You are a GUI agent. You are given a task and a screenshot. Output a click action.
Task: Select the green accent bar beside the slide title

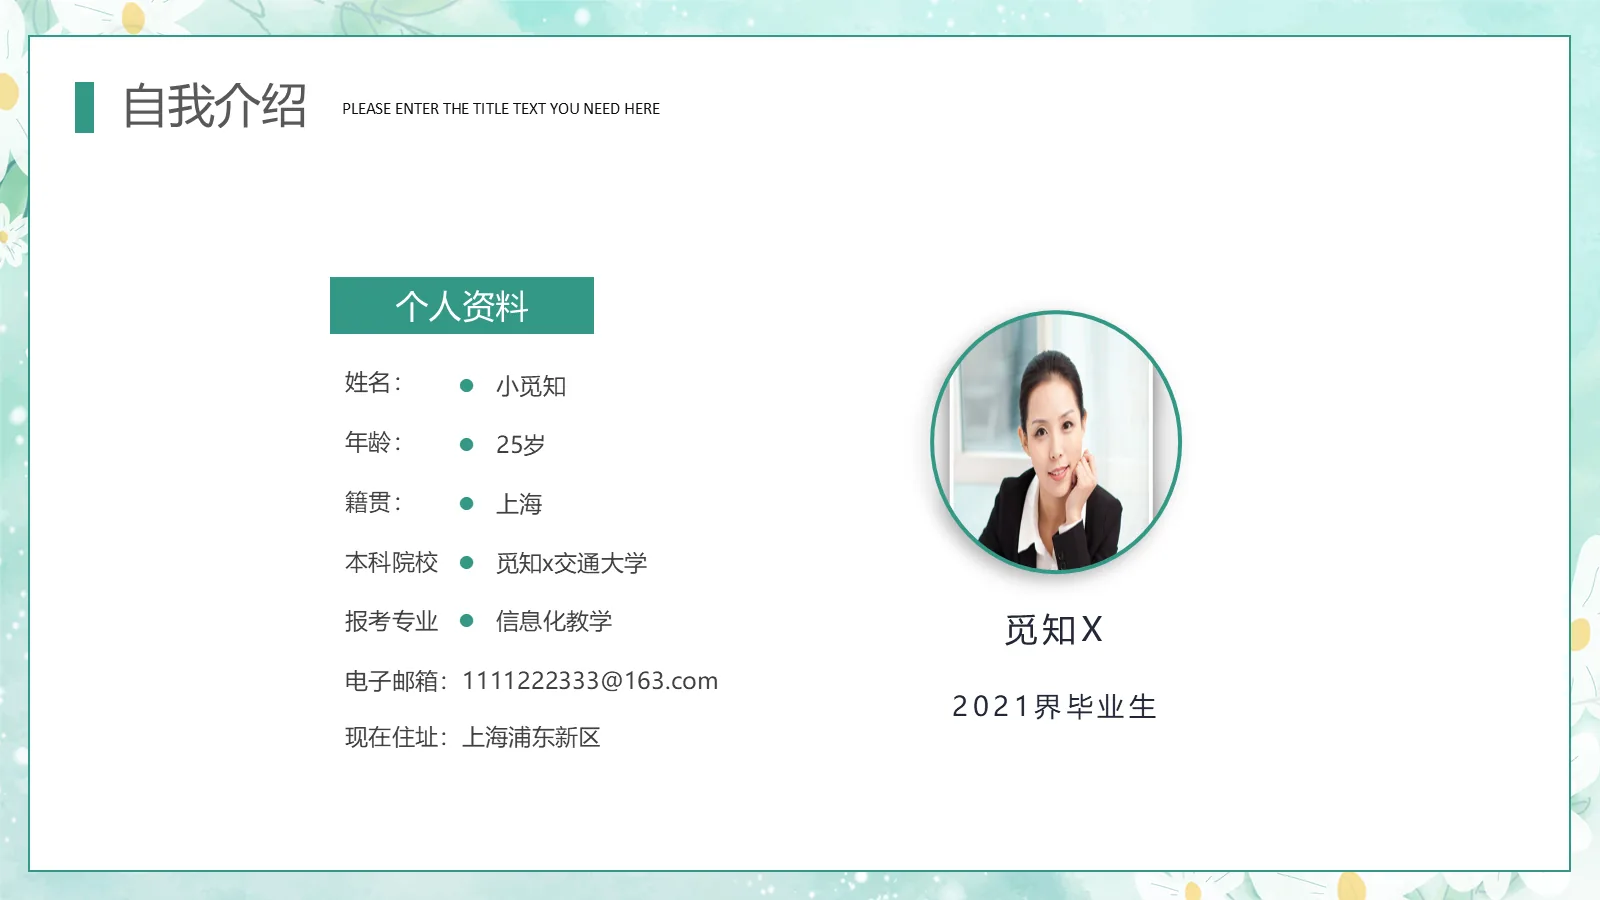coord(84,108)
